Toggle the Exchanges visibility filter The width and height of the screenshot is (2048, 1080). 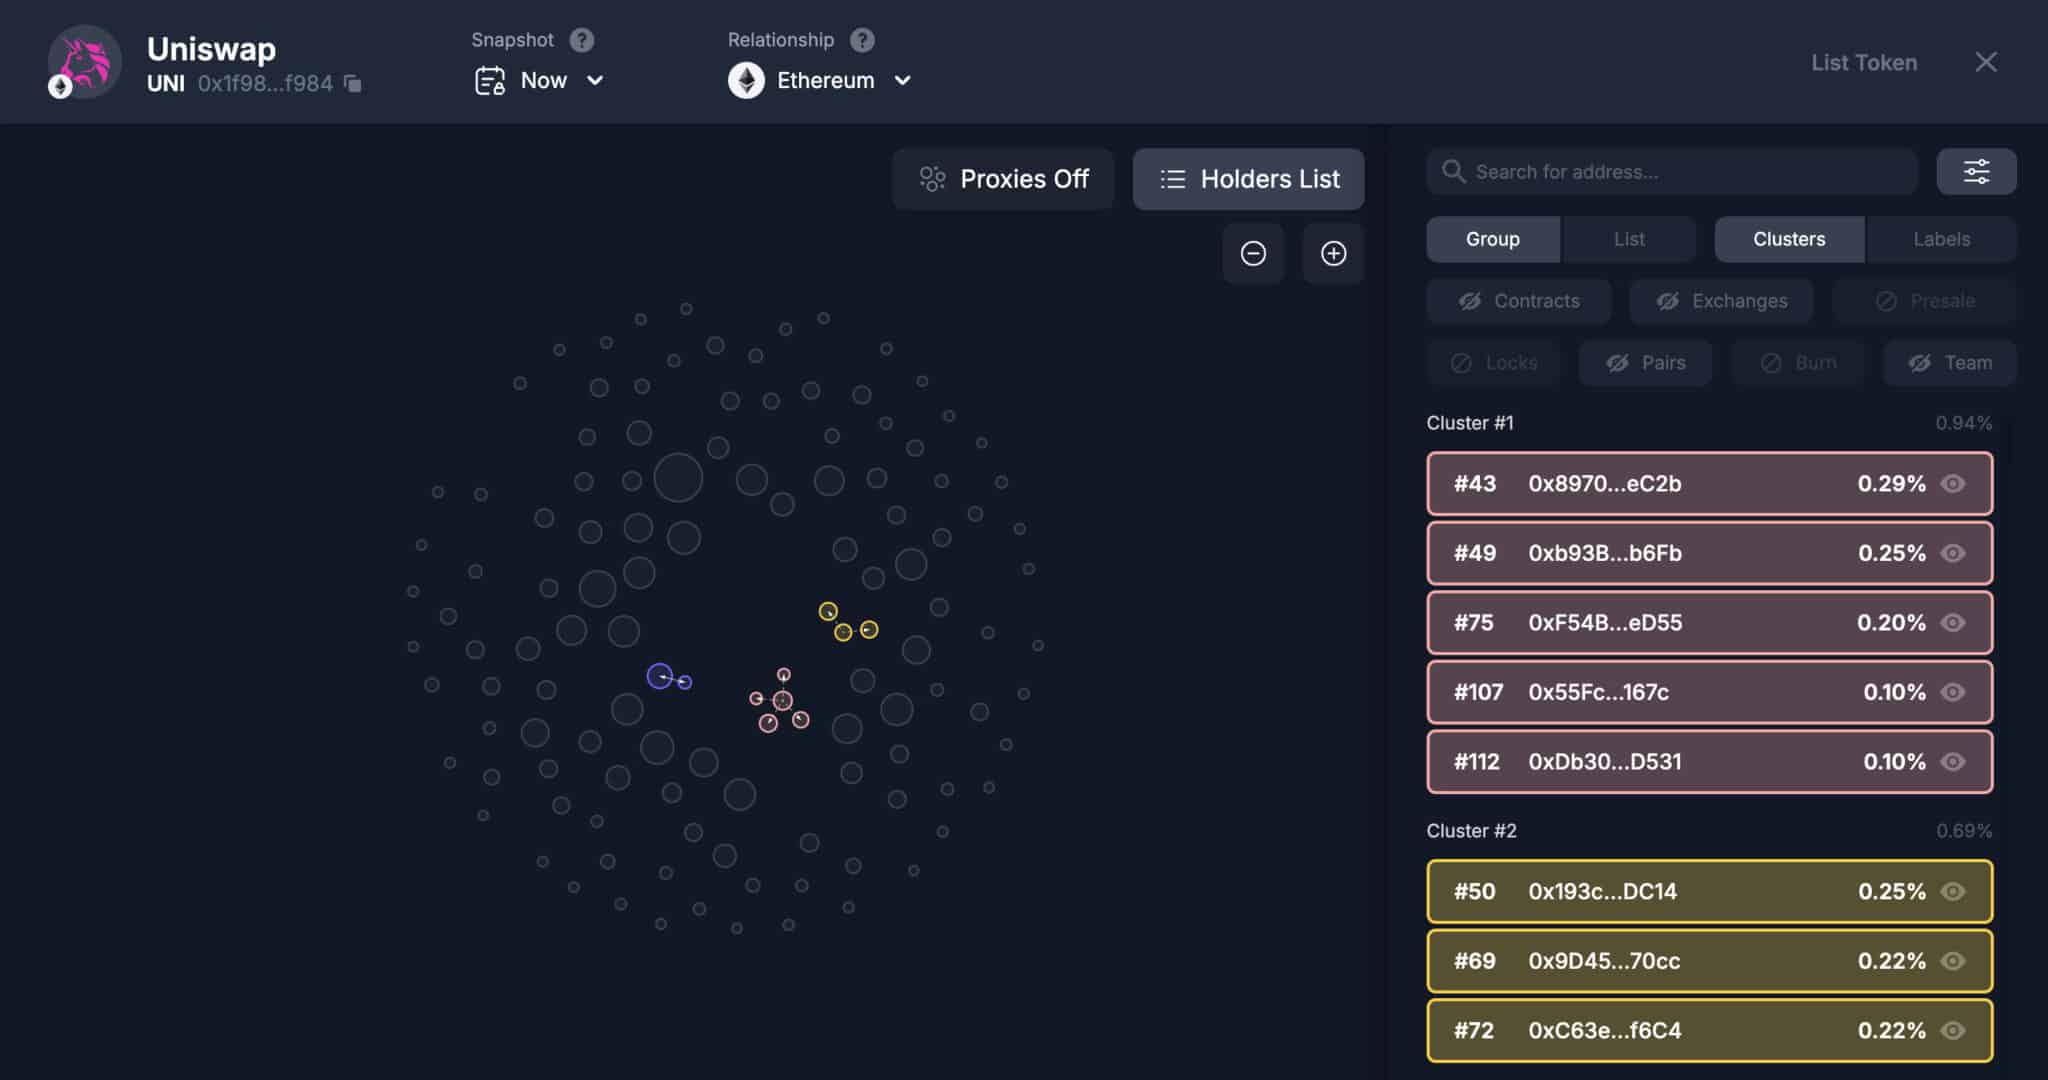[x=1721, y=301]
